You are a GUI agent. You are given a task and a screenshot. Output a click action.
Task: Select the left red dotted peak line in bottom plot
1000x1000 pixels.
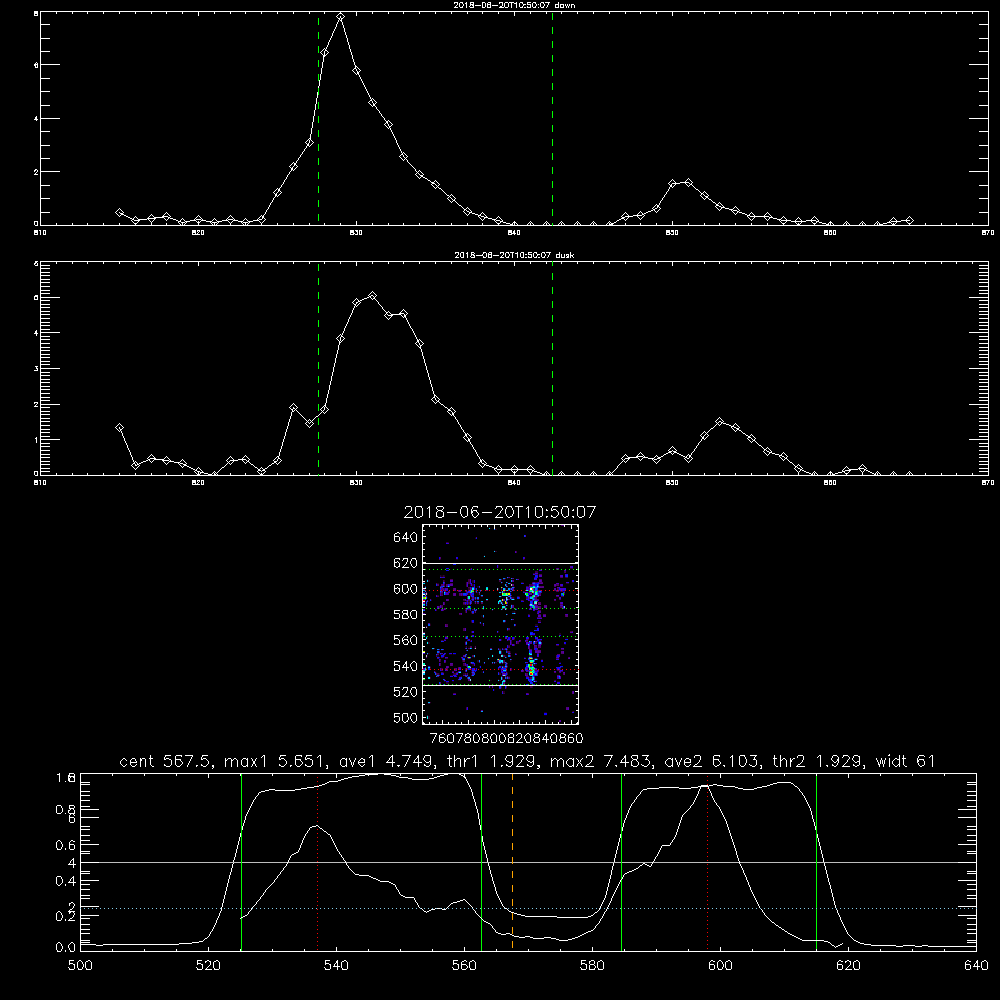pyautogui.click(x=318, y=861)
